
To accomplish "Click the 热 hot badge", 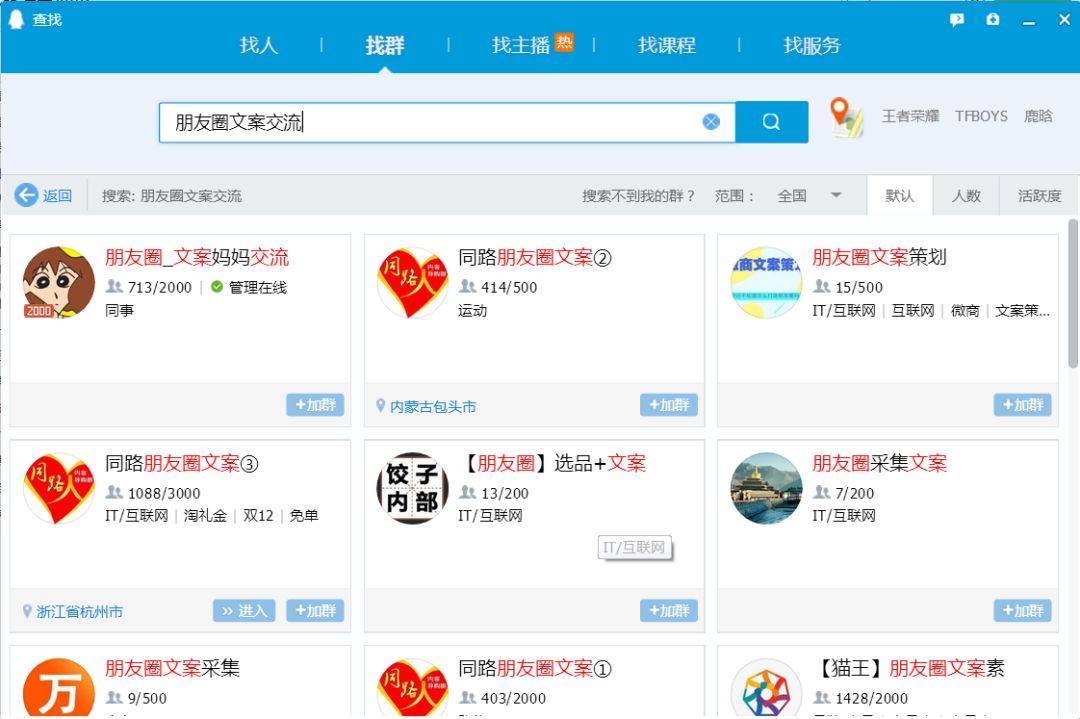I will (564, 43).
